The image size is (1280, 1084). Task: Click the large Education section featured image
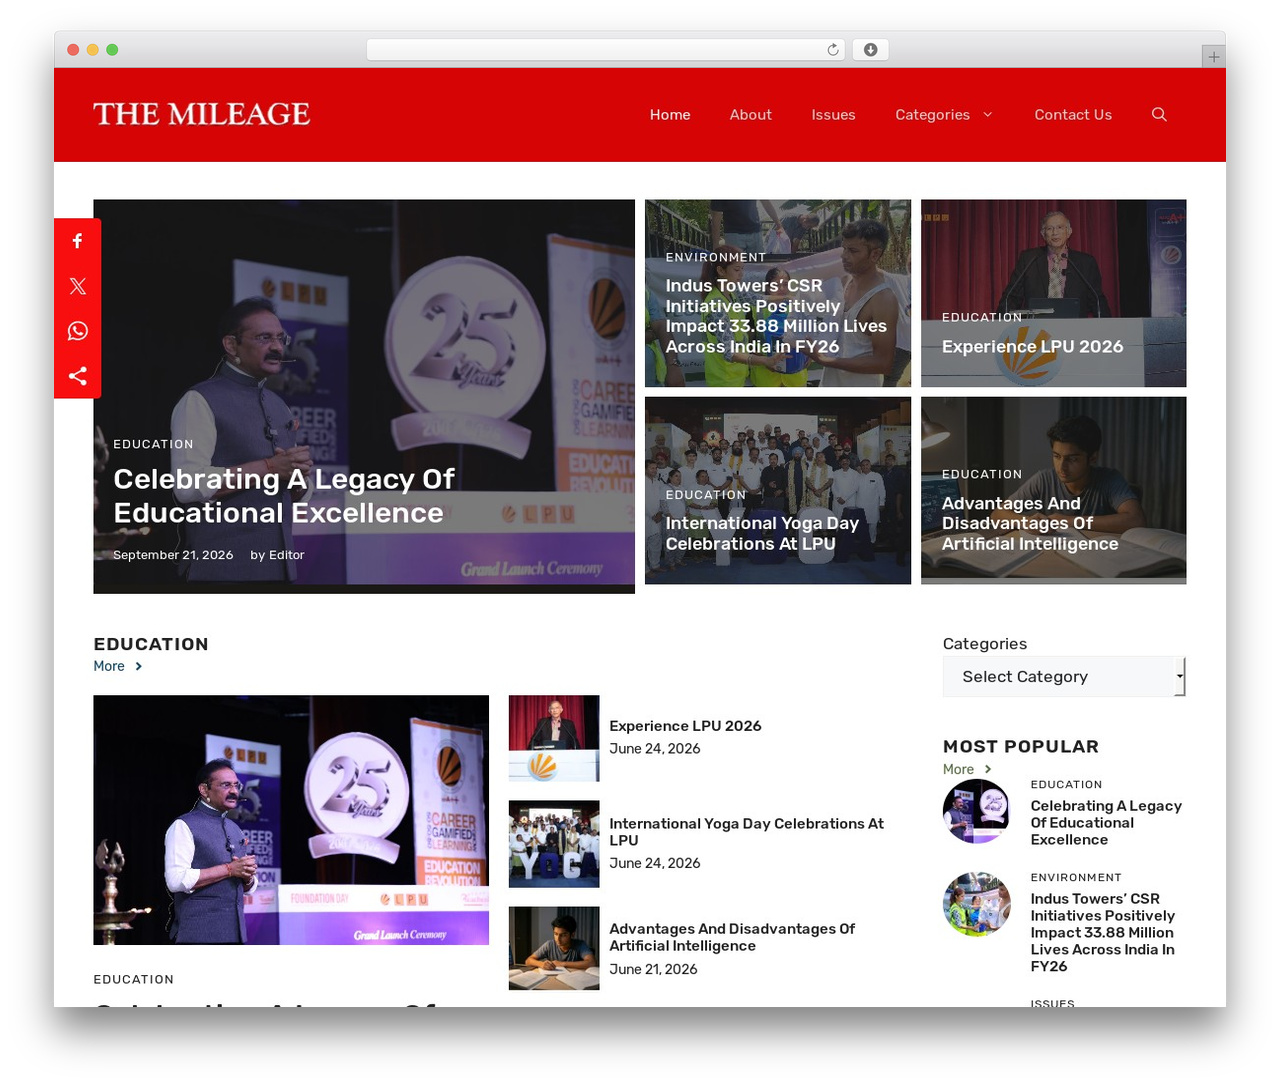point(291,820)
